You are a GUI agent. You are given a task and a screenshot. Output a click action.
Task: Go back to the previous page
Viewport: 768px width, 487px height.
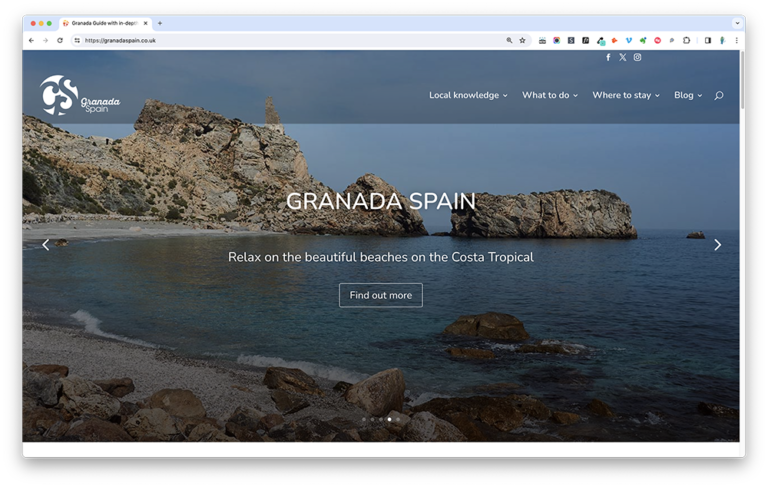point(31,41)
